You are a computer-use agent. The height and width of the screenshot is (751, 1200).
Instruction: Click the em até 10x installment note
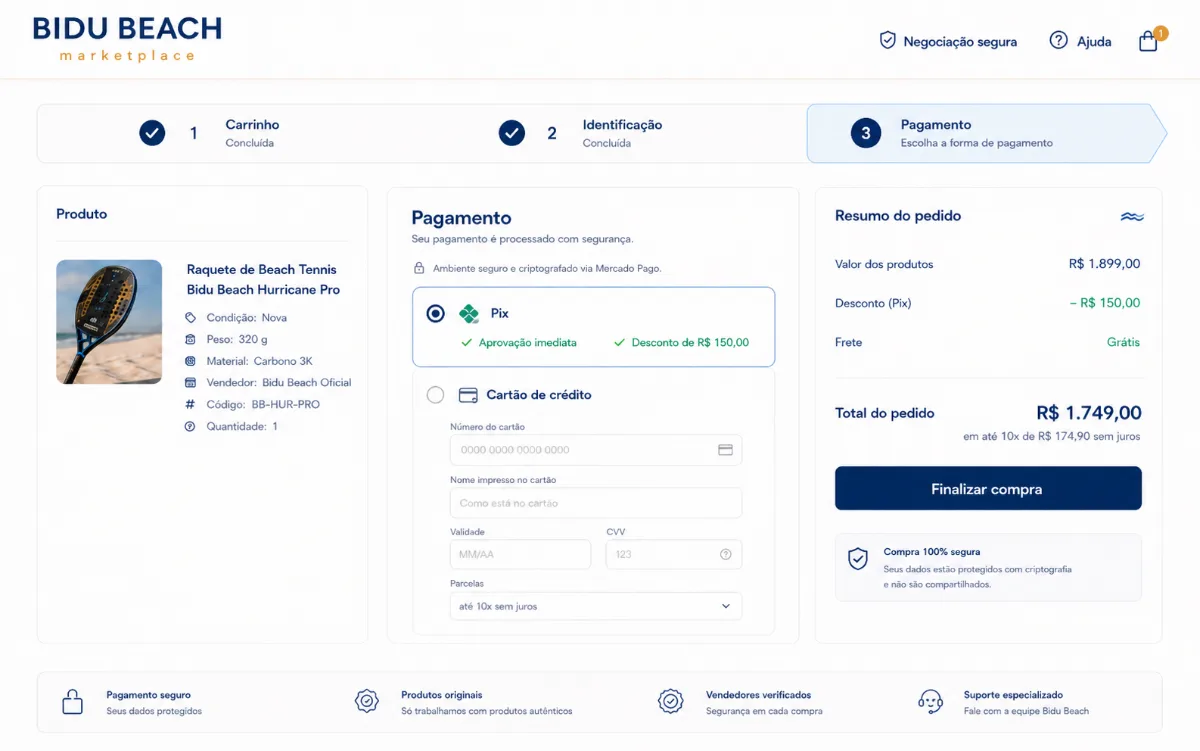1052,436
